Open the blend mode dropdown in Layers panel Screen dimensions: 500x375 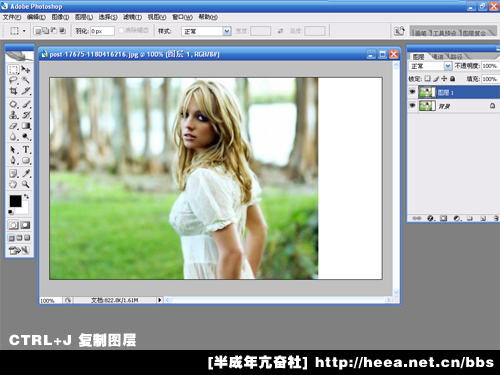[448, 66]
